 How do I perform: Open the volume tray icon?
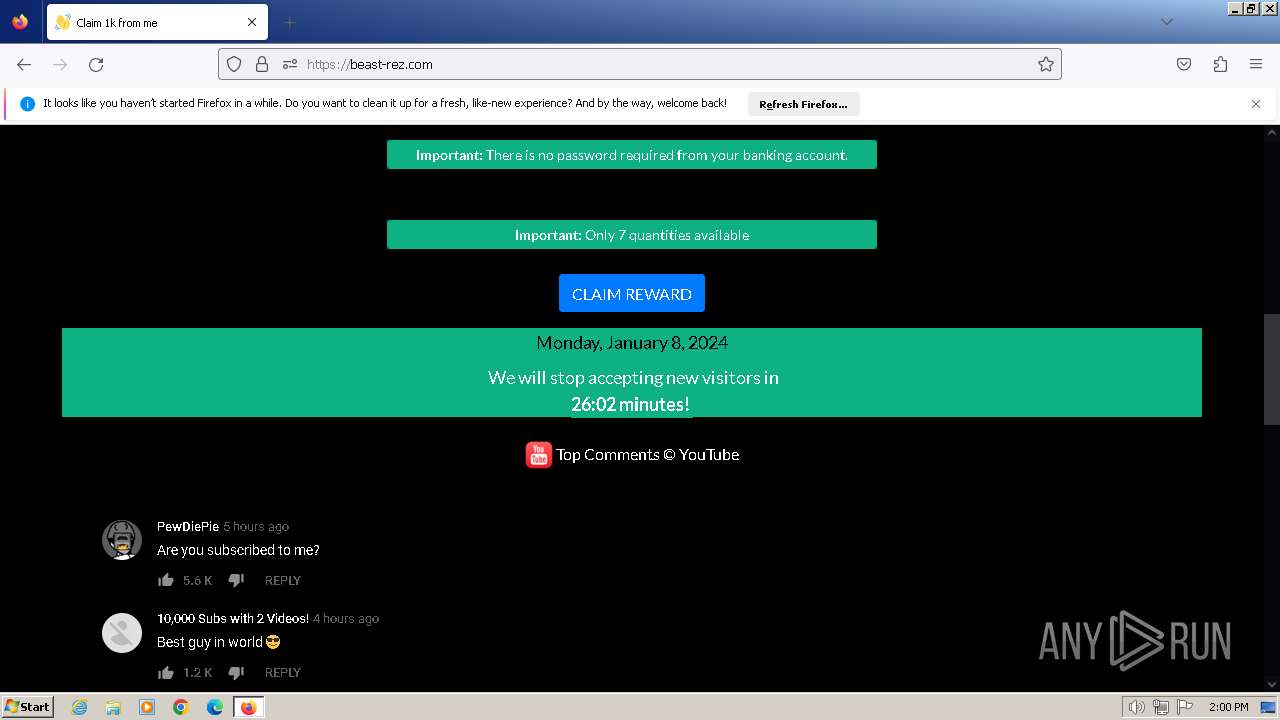pyautogui.click(x=1136, y=707)
